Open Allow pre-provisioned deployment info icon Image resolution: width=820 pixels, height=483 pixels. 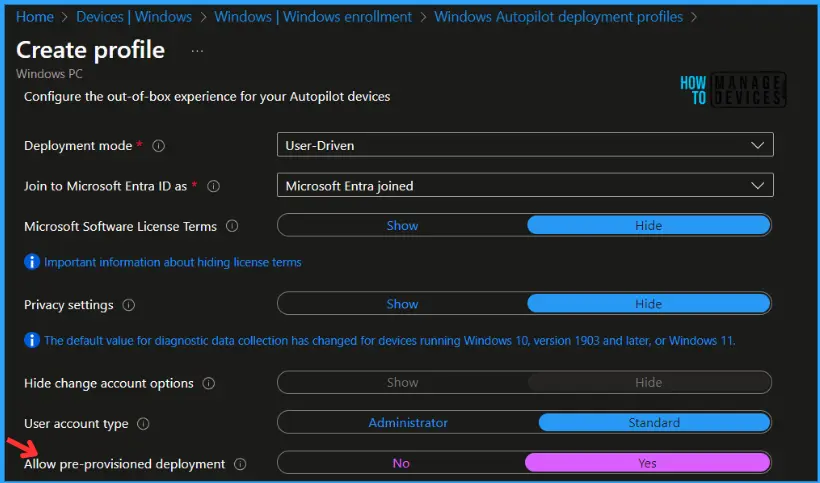click(240, 464)
